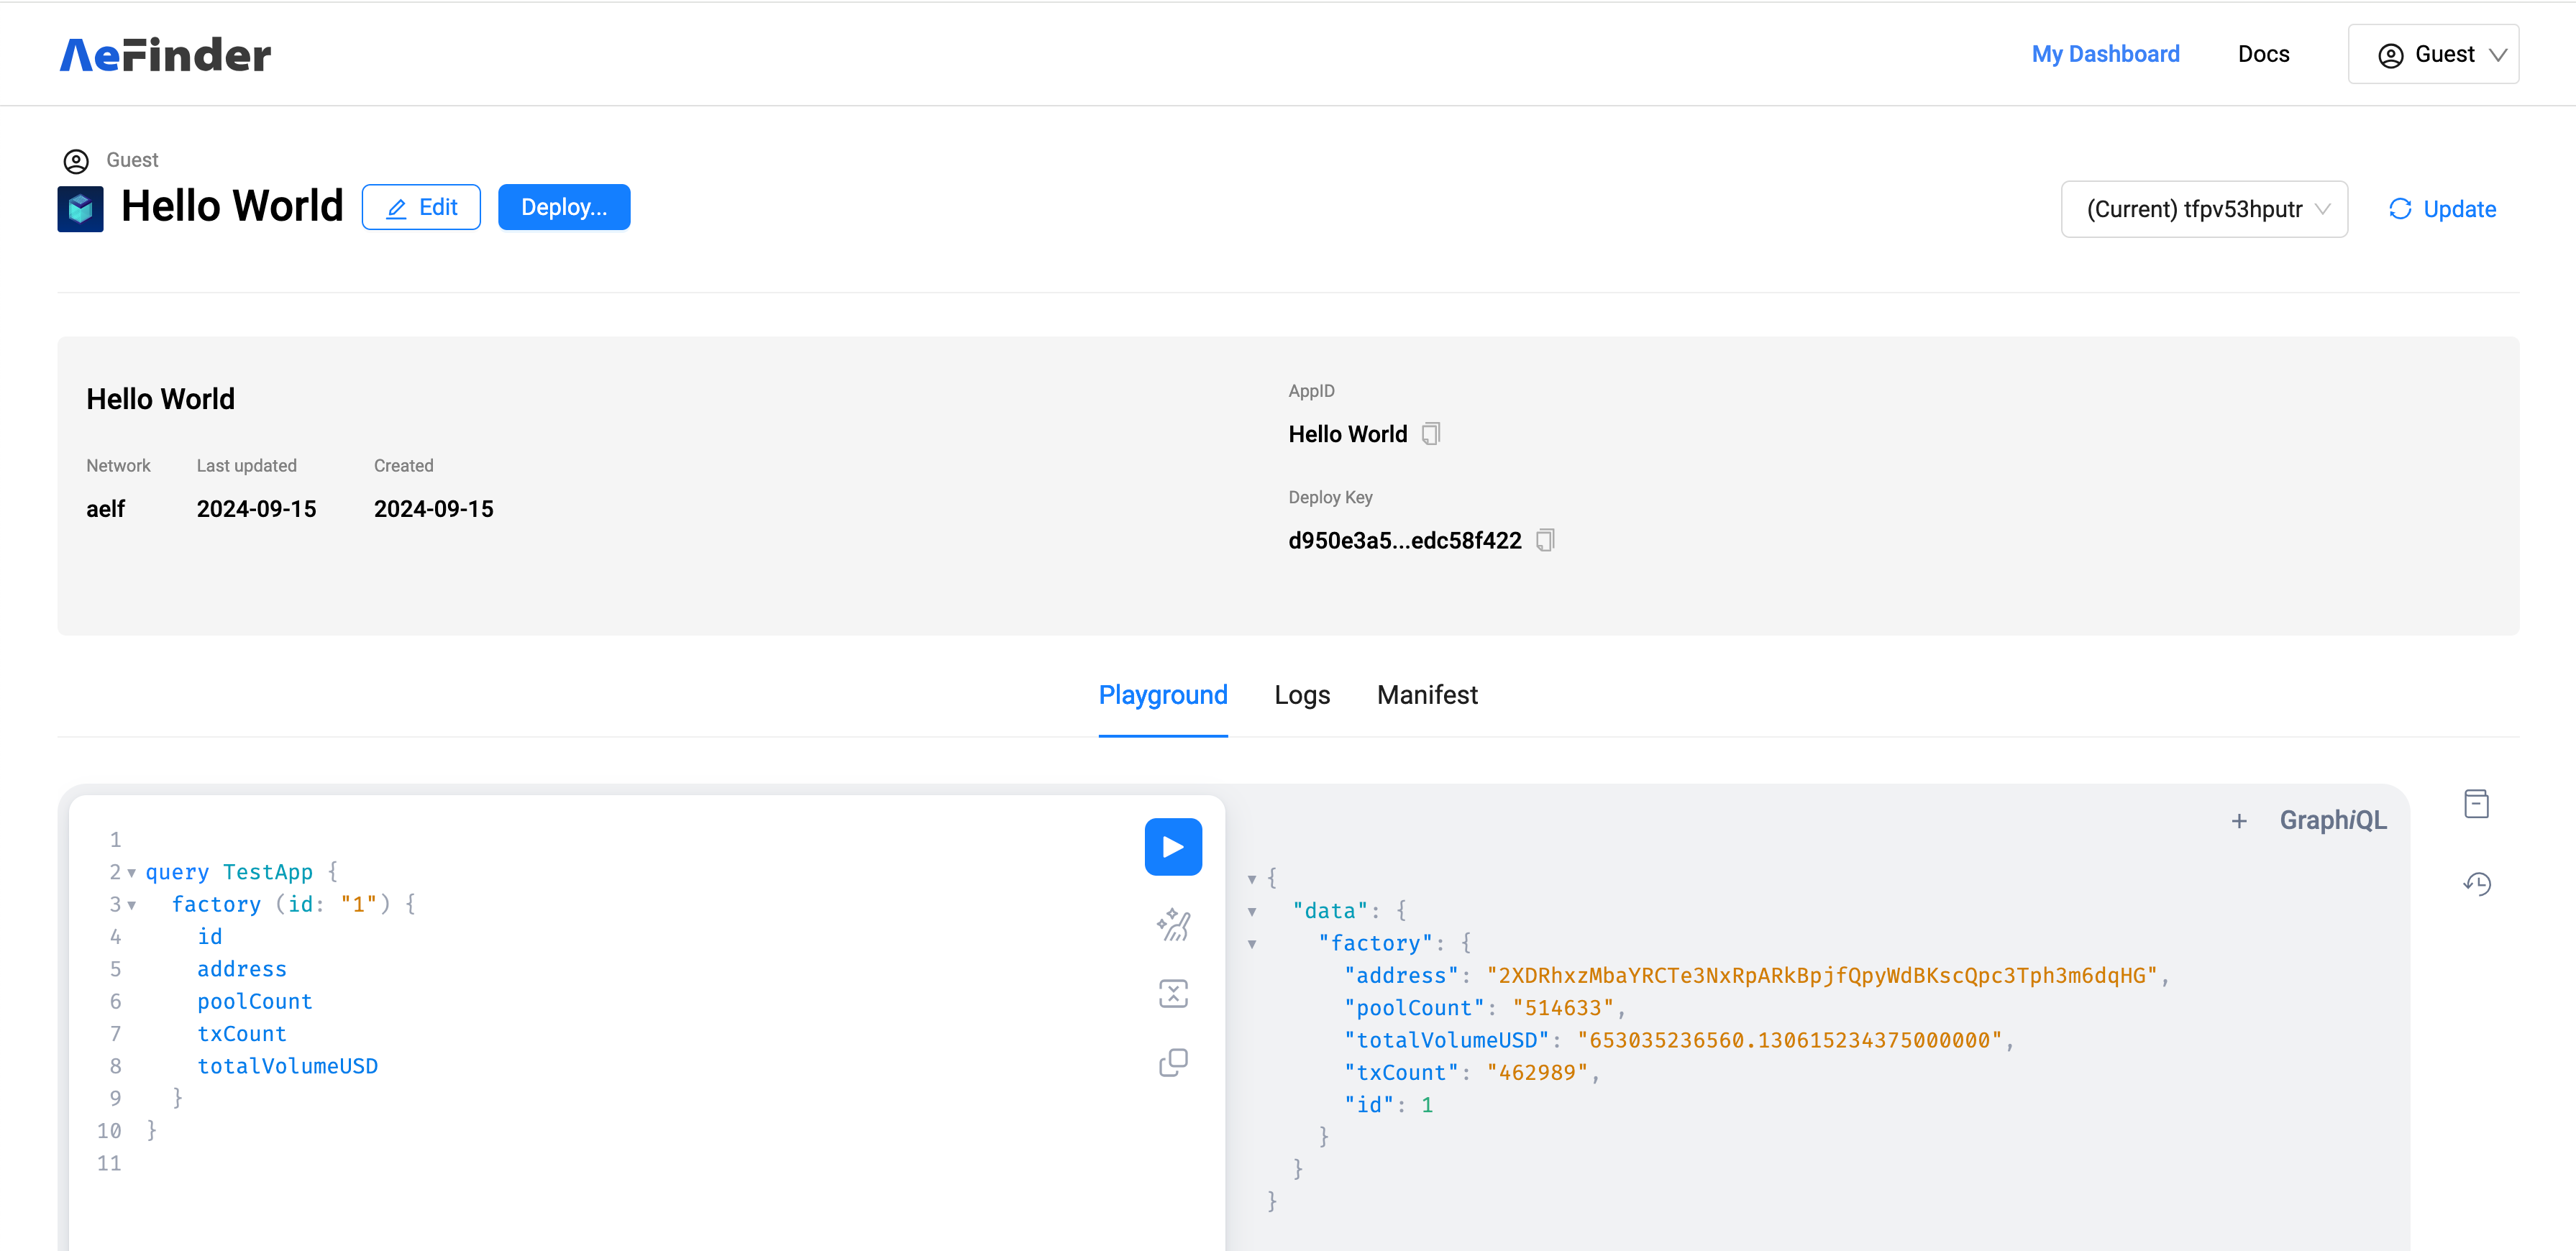Add a new tab with plus icon

[2238, 821]
